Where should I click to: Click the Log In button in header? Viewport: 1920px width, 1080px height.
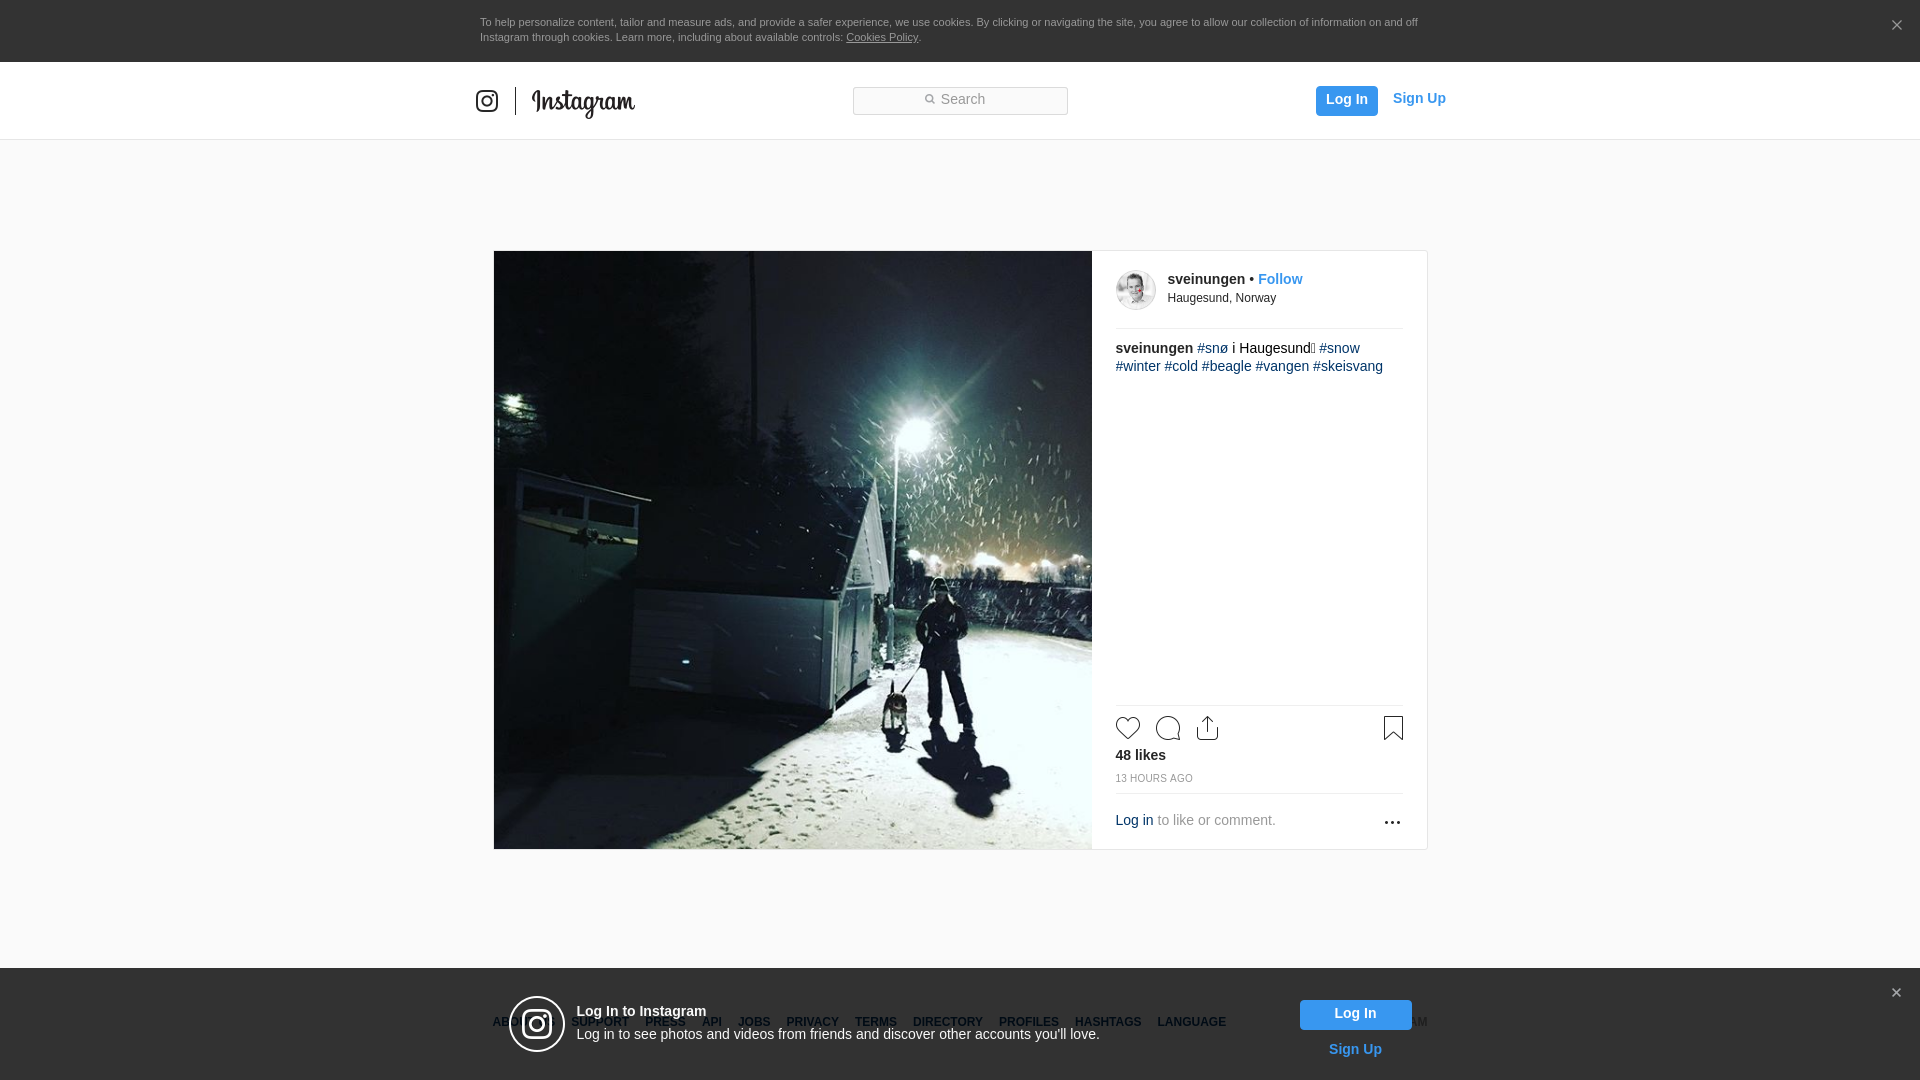[1346, 100]
